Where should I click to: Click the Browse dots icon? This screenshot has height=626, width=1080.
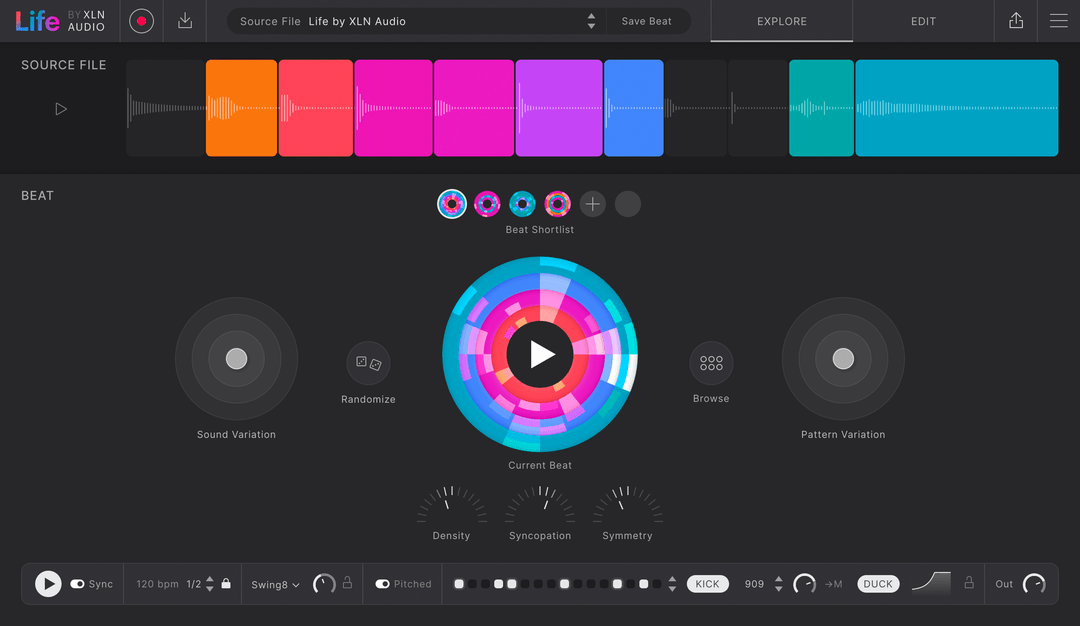[711, 363]
